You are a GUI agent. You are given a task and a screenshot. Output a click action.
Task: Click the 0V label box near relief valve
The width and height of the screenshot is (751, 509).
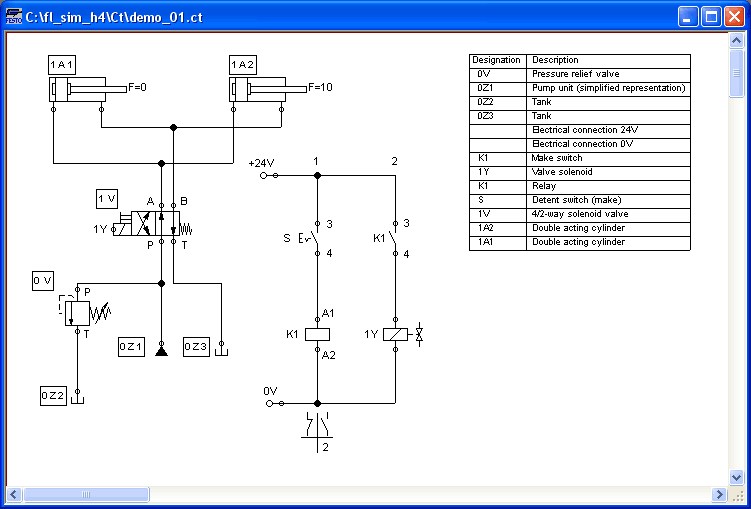[43, 281]
